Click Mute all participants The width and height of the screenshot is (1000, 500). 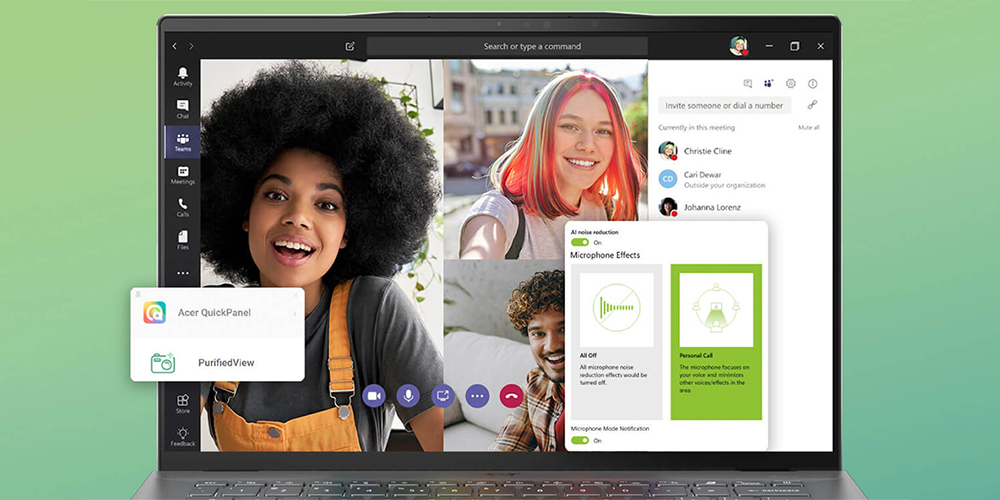click(x=808, y=128)
